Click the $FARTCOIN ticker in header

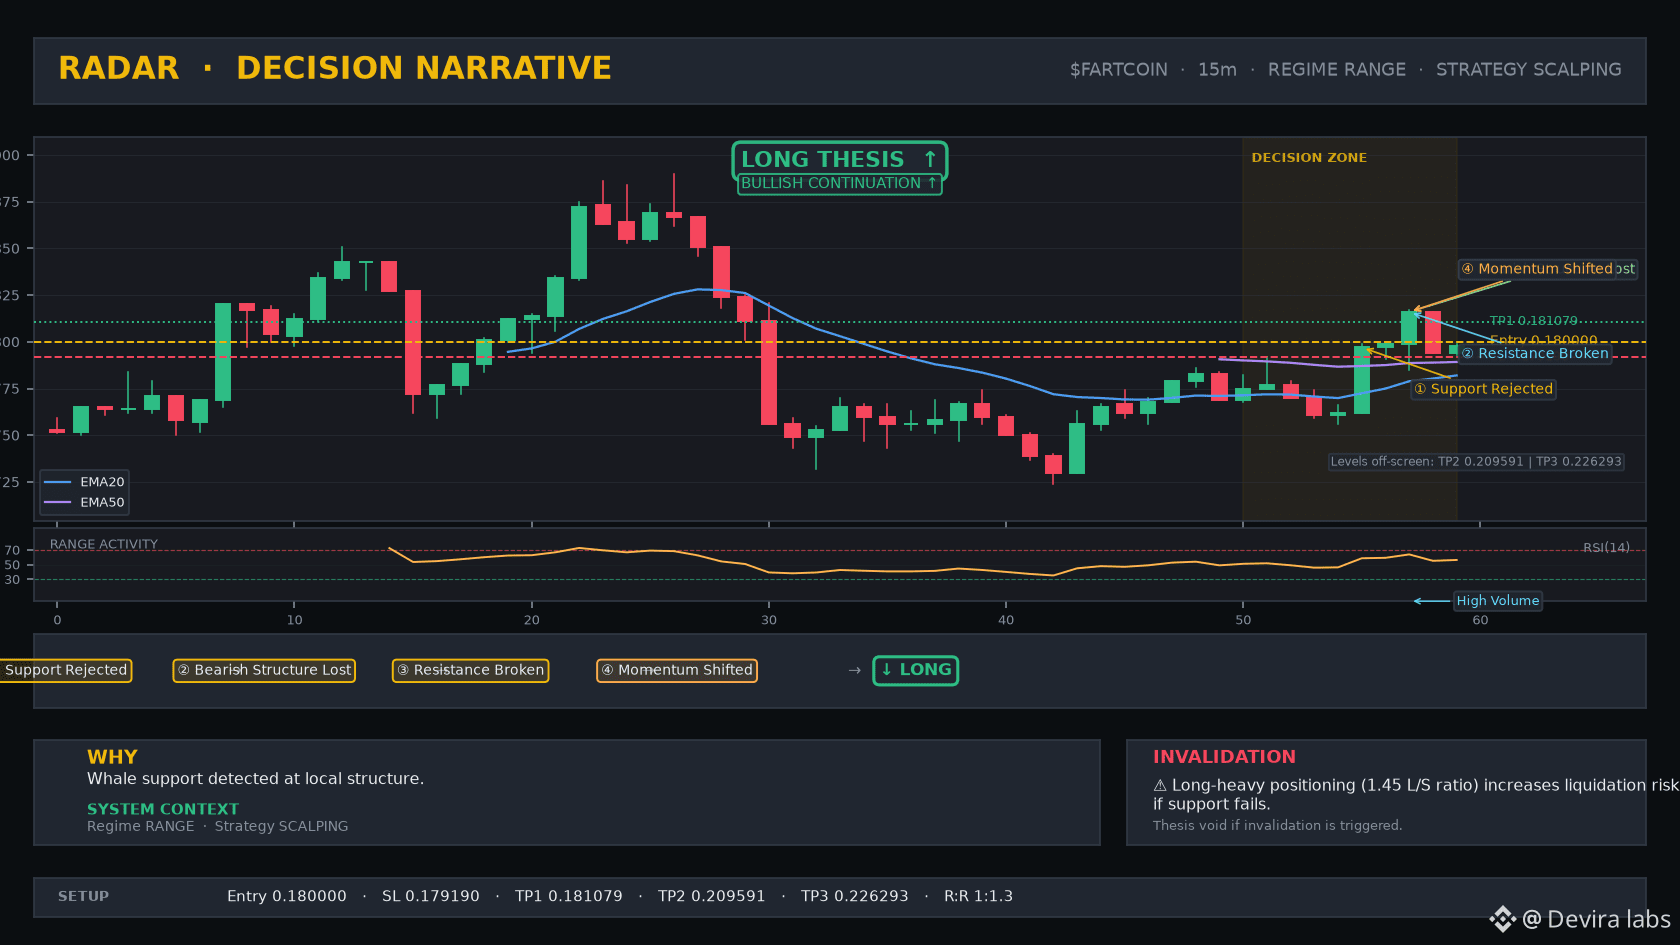[1119, 70]
